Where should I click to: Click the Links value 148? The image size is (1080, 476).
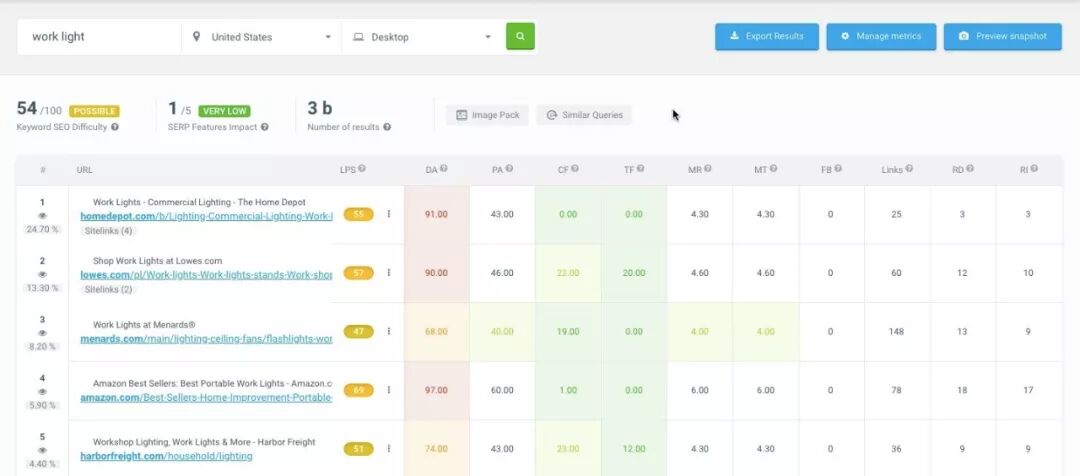coord(896,331)
